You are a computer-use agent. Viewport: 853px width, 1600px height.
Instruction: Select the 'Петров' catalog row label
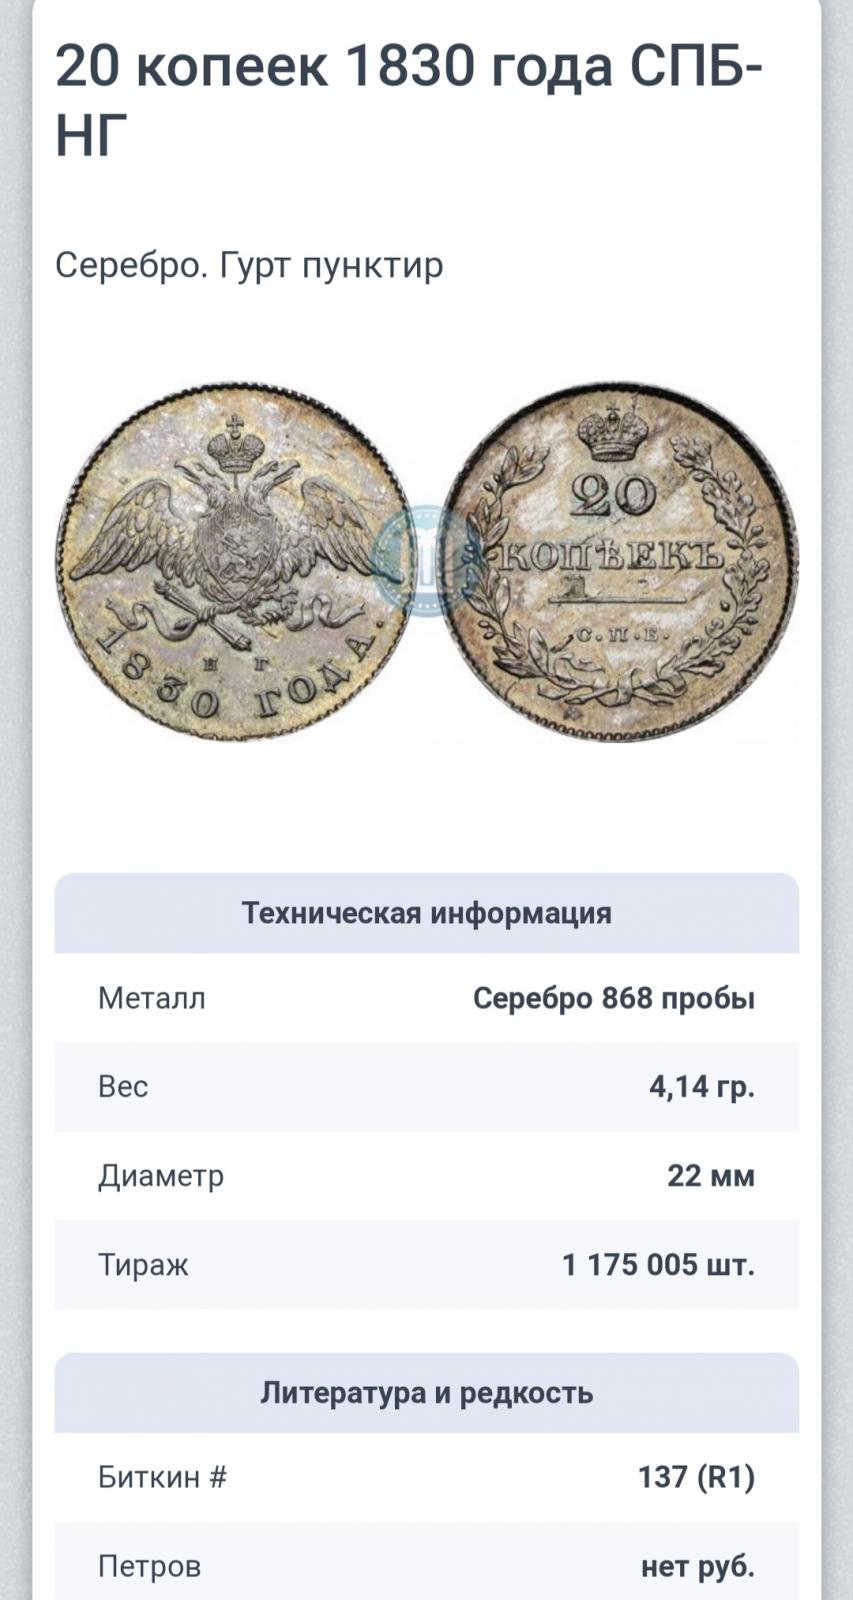[x=149, y=1566]
